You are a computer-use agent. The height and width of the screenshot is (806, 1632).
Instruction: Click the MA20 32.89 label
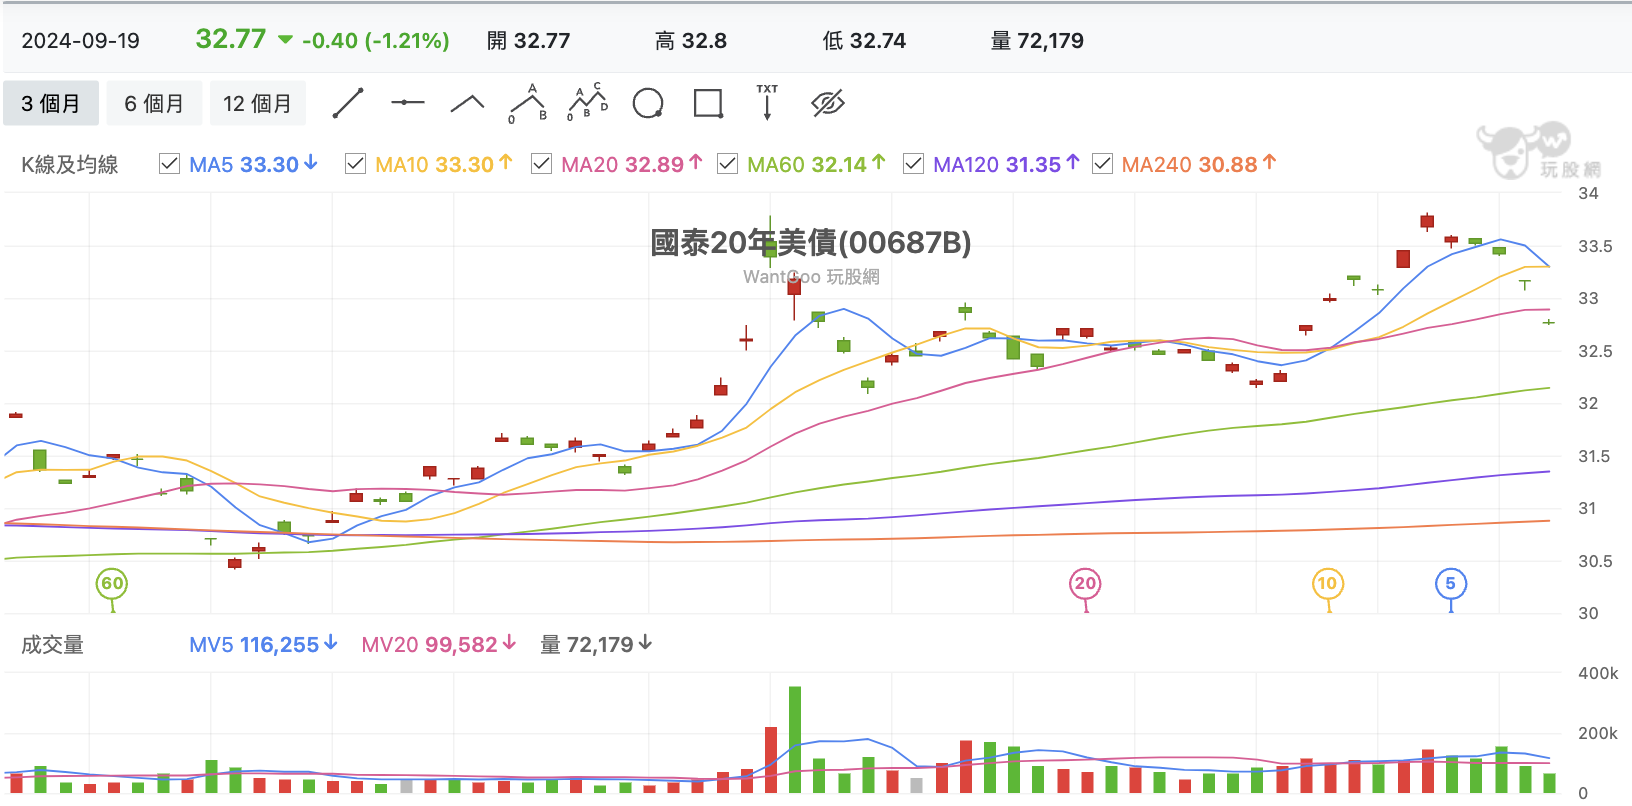point(631,164)
